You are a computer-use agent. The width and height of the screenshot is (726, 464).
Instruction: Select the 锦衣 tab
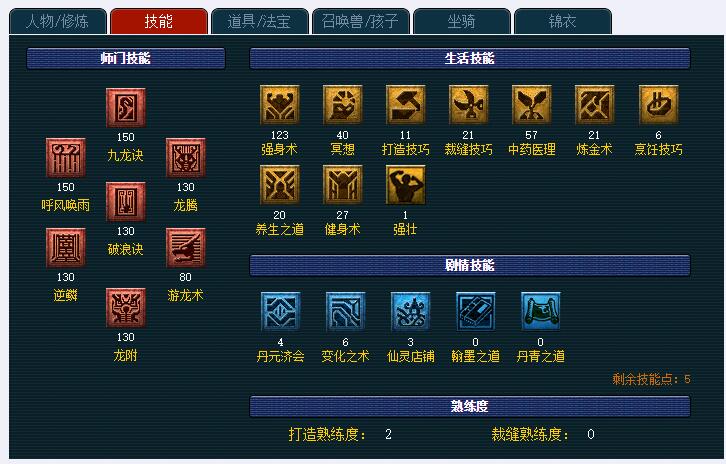tap(563, 21)
